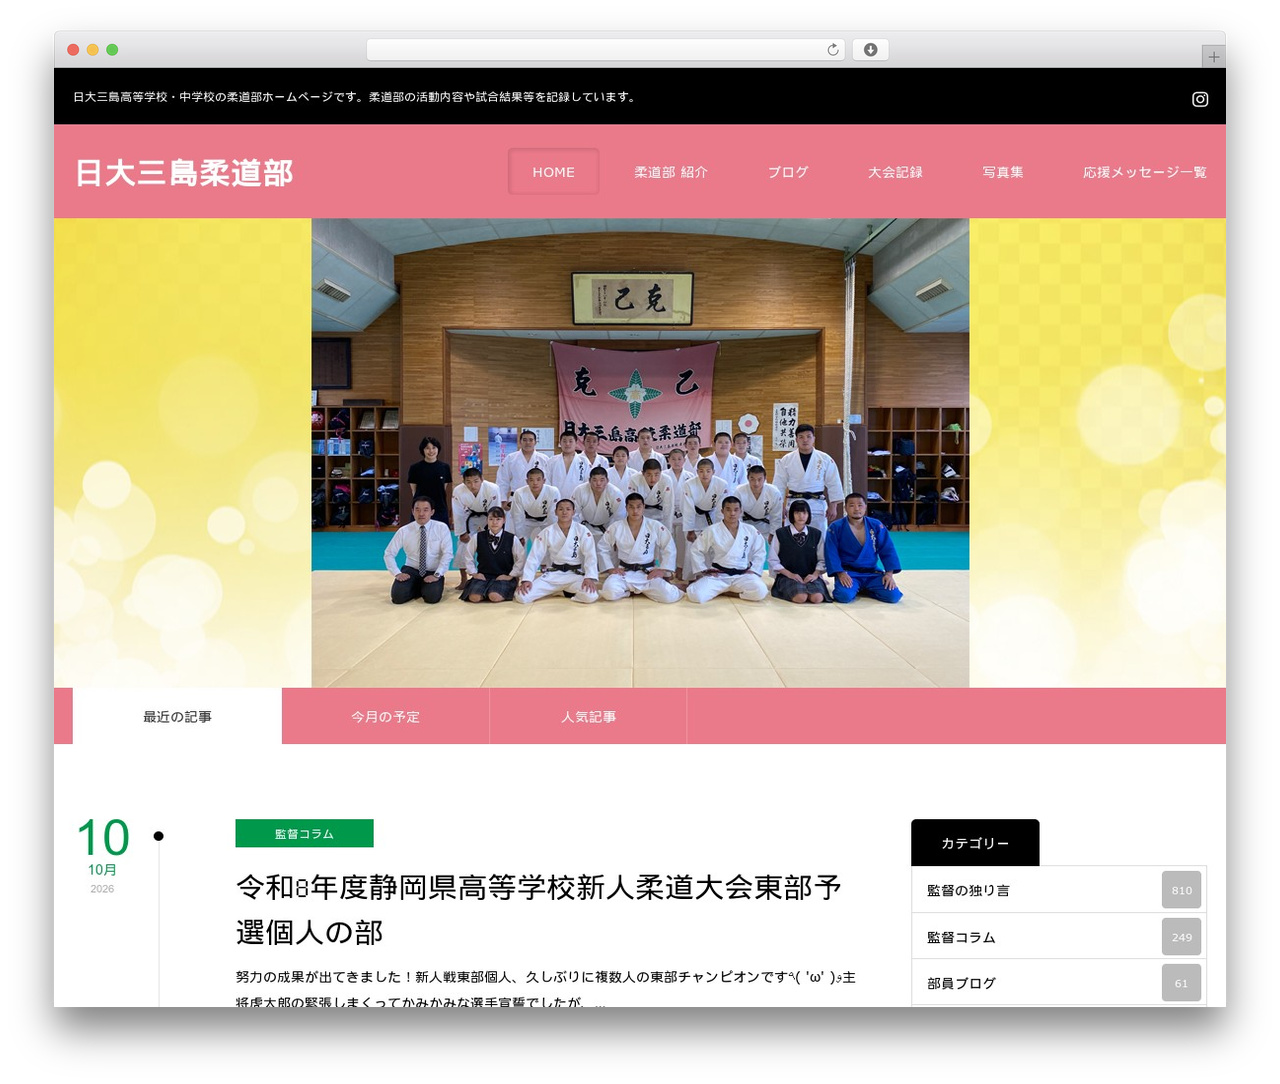Click the 810 count badge
Image resolution: width=1280 pixels, height=1084 pixels.
tap(1181, 890)
